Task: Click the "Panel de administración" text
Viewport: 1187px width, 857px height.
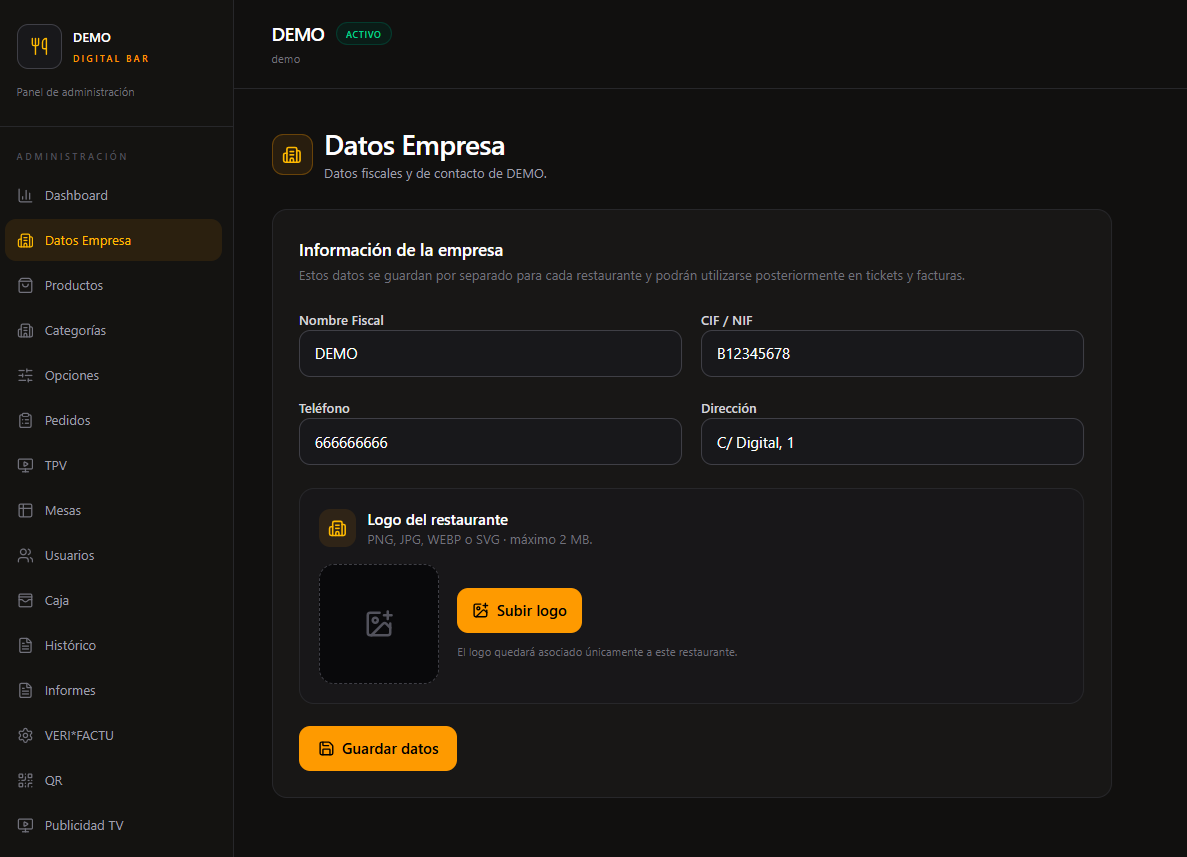Action: pos(76,92)
